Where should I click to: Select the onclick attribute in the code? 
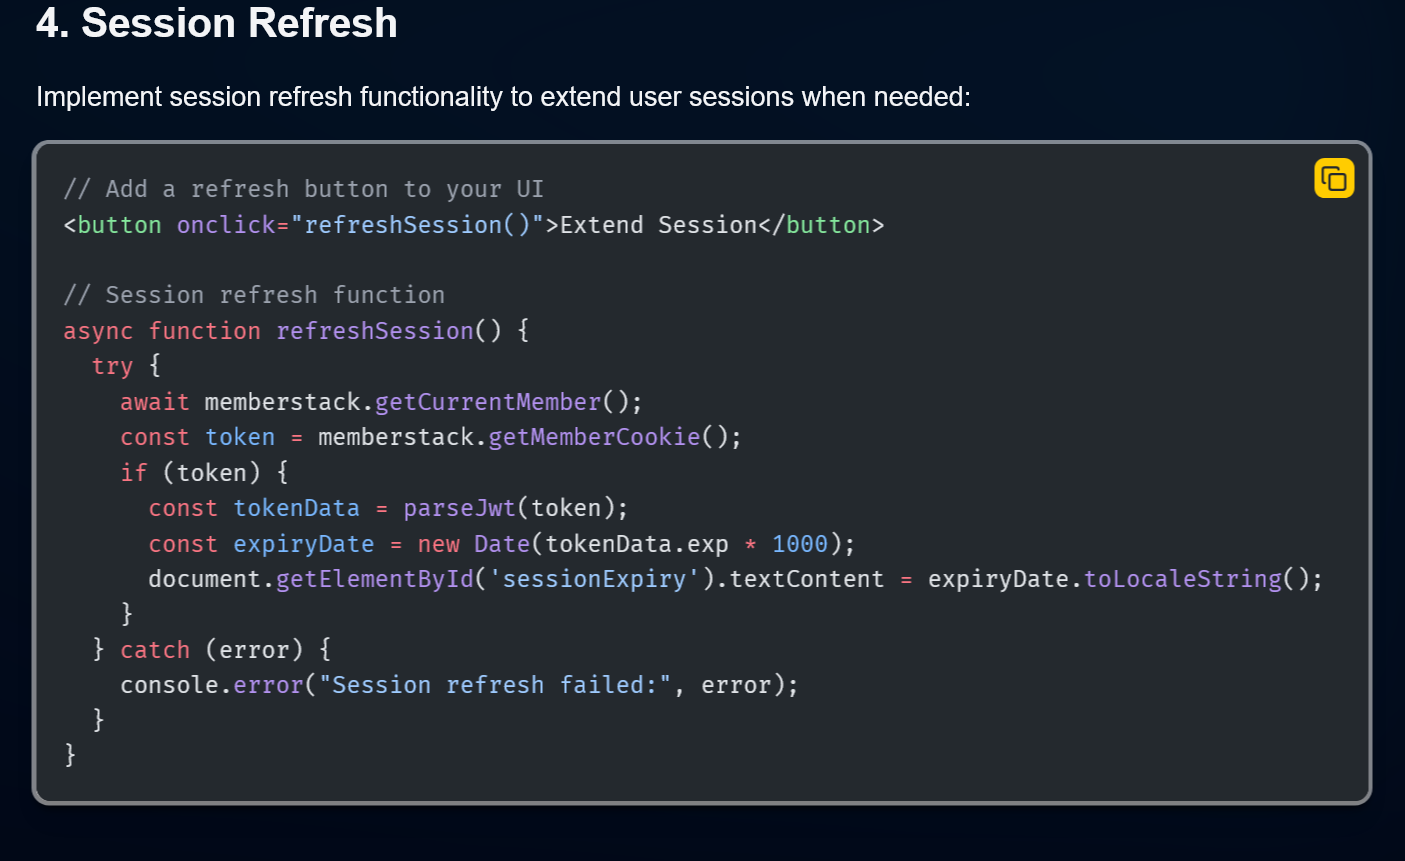(x=226, y=225)
